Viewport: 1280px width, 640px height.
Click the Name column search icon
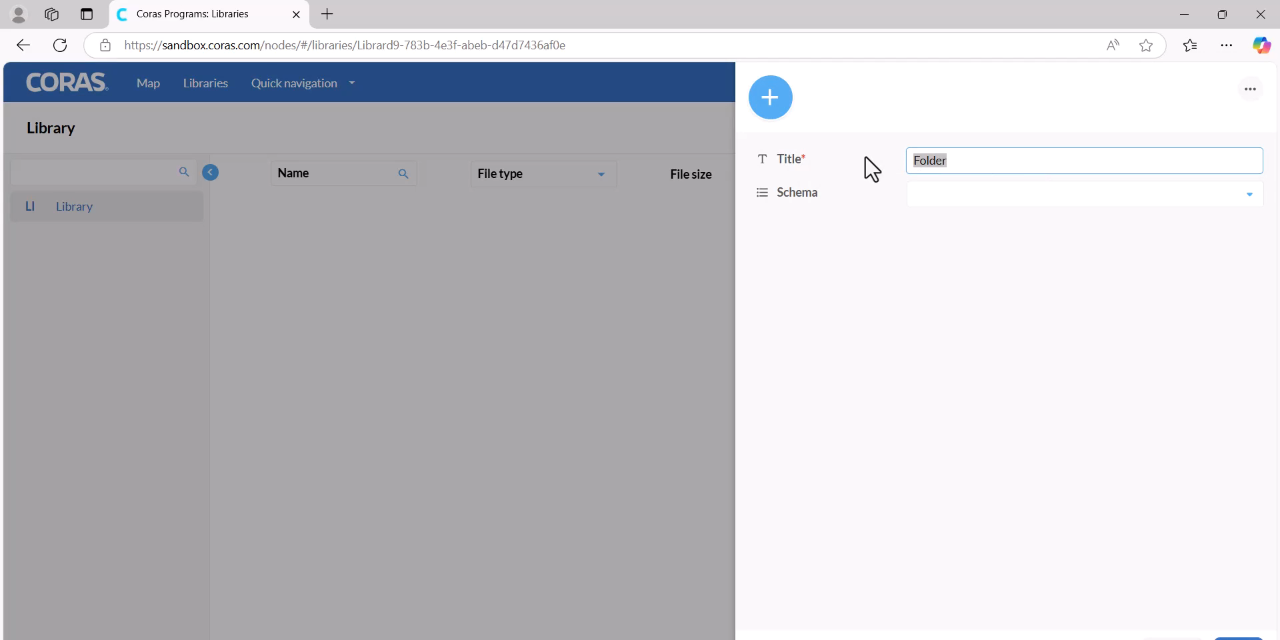click(403, 174)
